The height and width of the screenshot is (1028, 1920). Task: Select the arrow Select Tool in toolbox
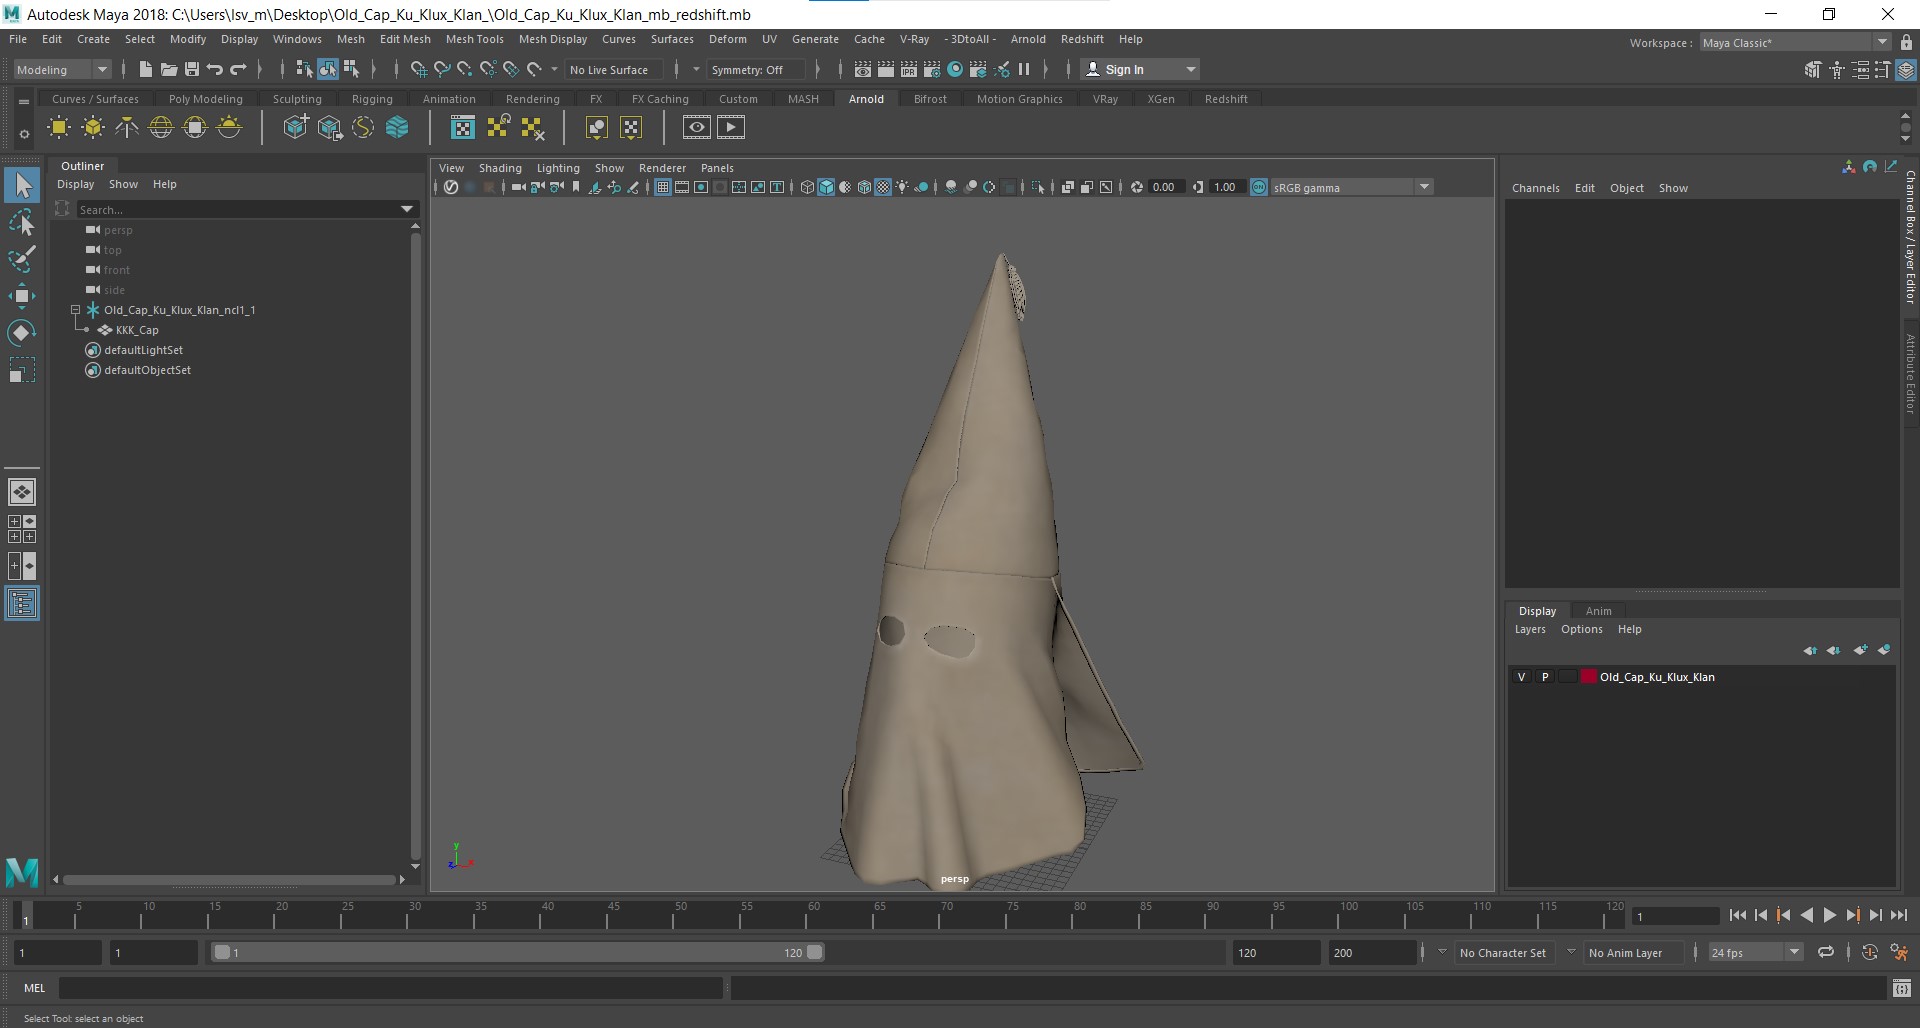point(22,185)
